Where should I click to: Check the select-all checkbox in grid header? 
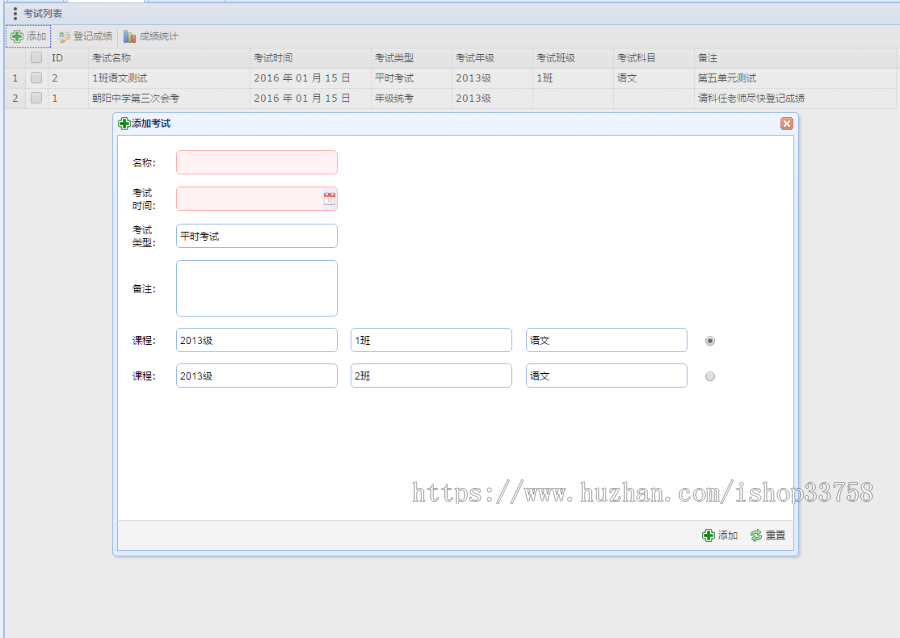(x=36, y=58)
